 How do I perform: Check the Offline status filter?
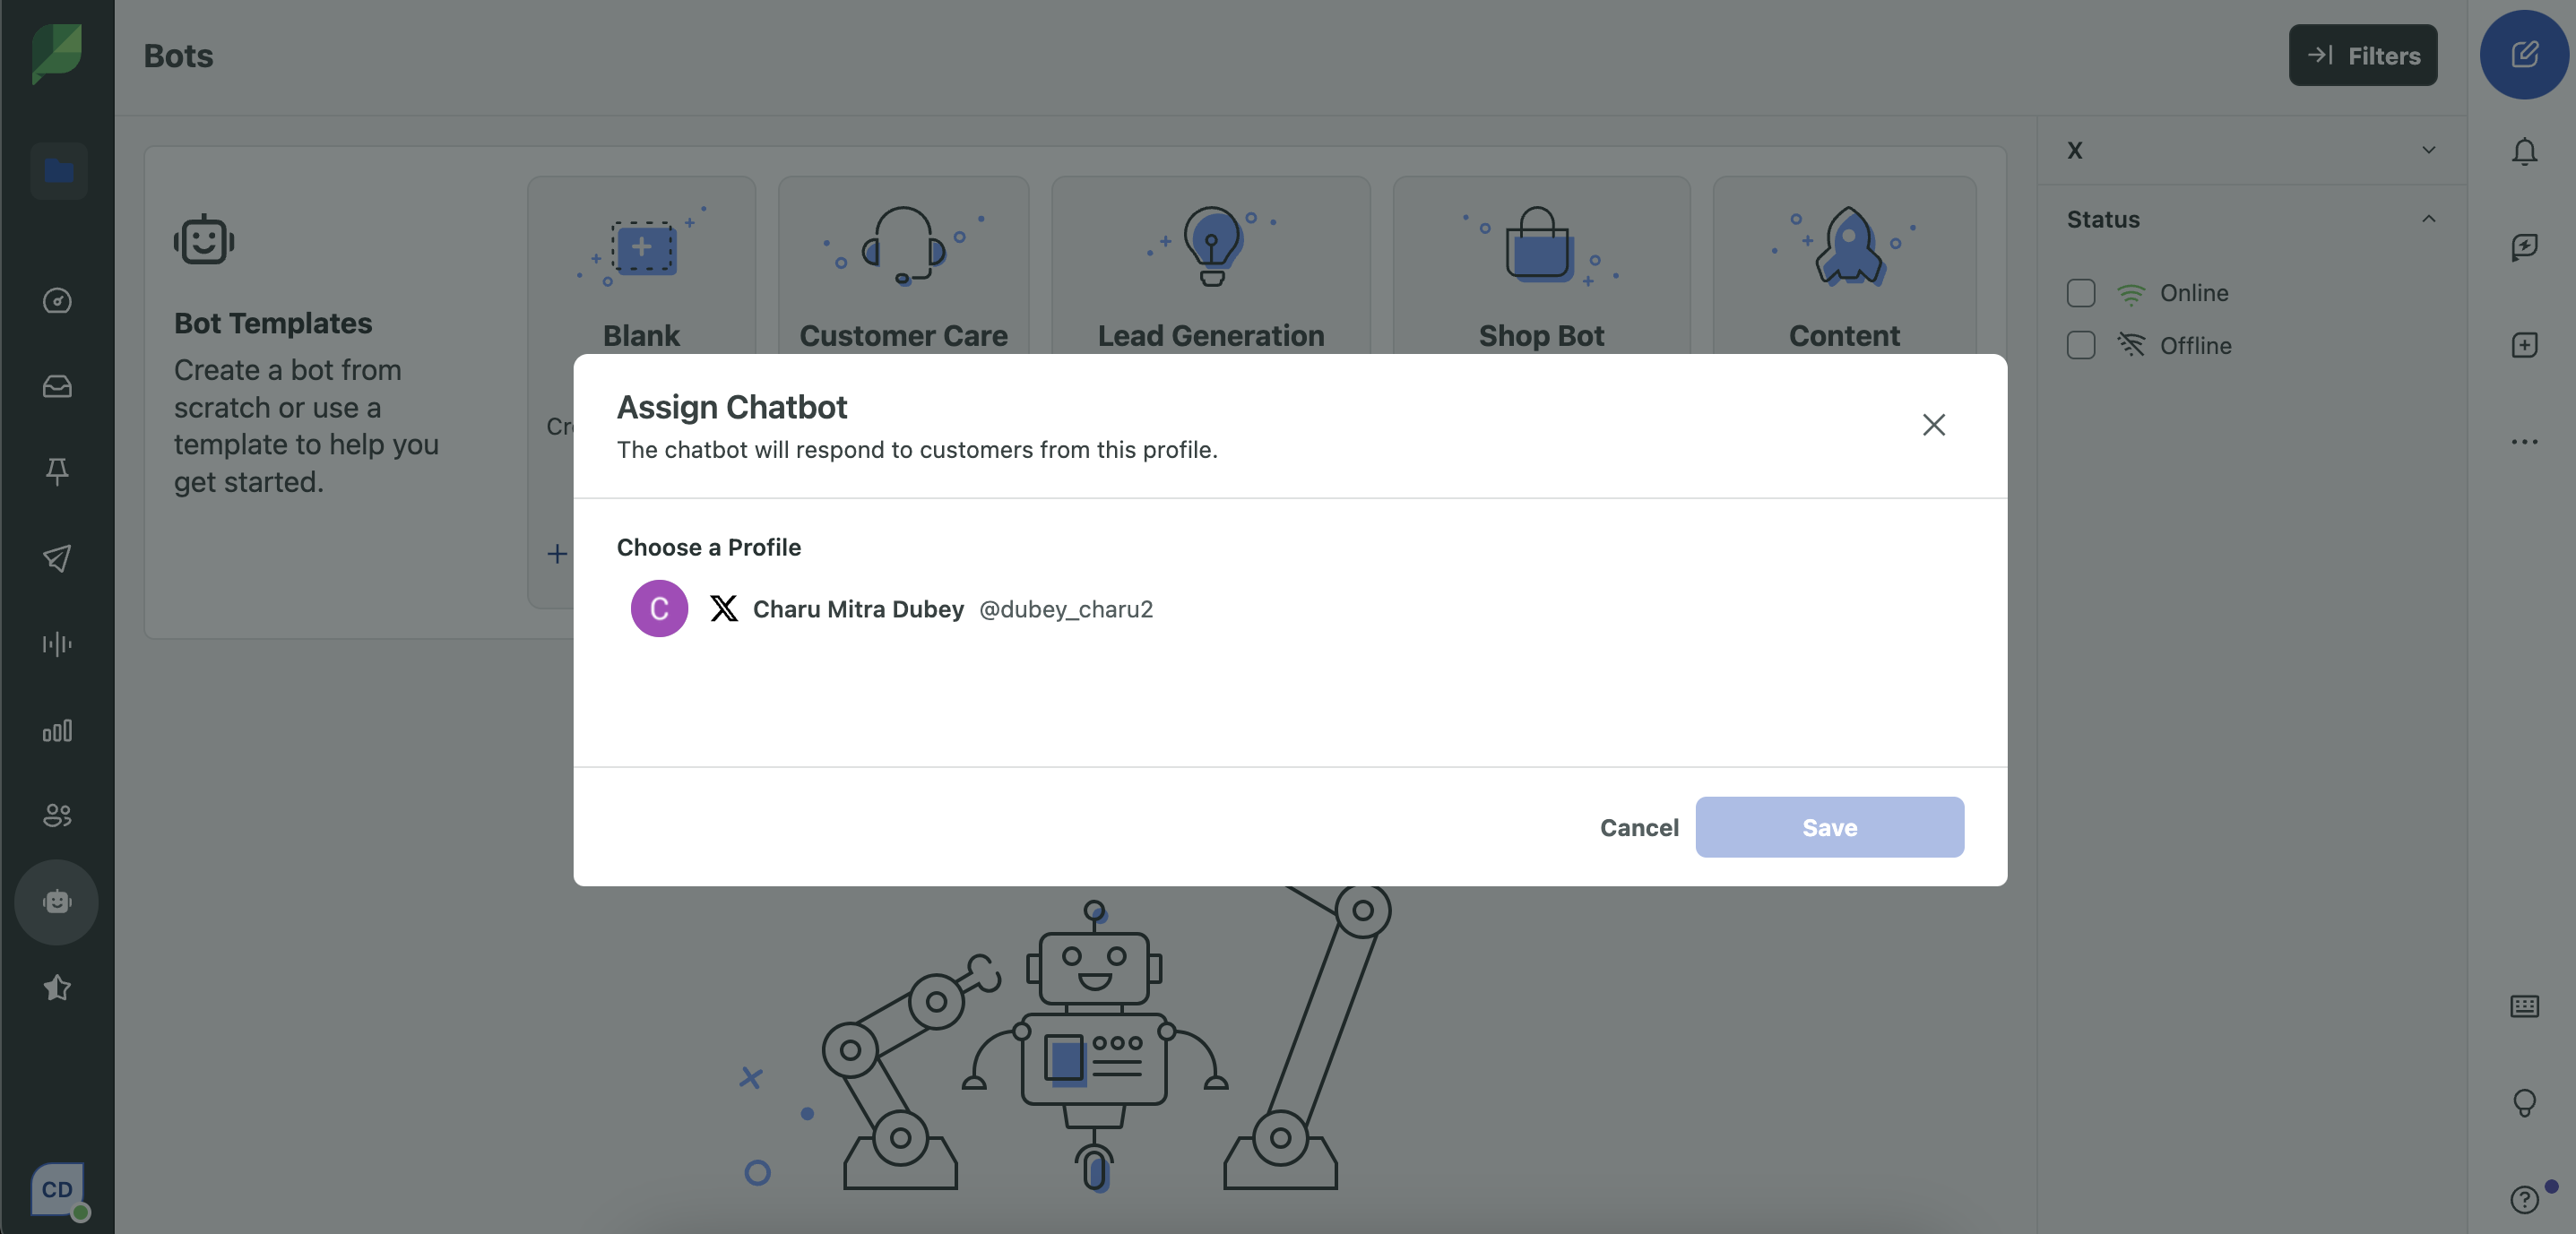click(2081, 345)
